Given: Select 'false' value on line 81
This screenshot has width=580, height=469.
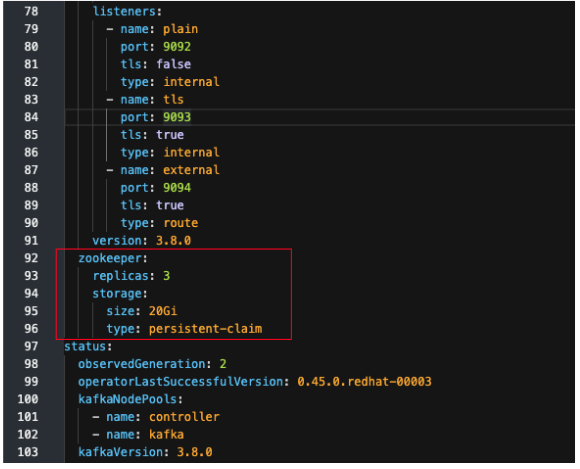Looking at the screenshot, I should pyautogui.click(x=173, y=64).
